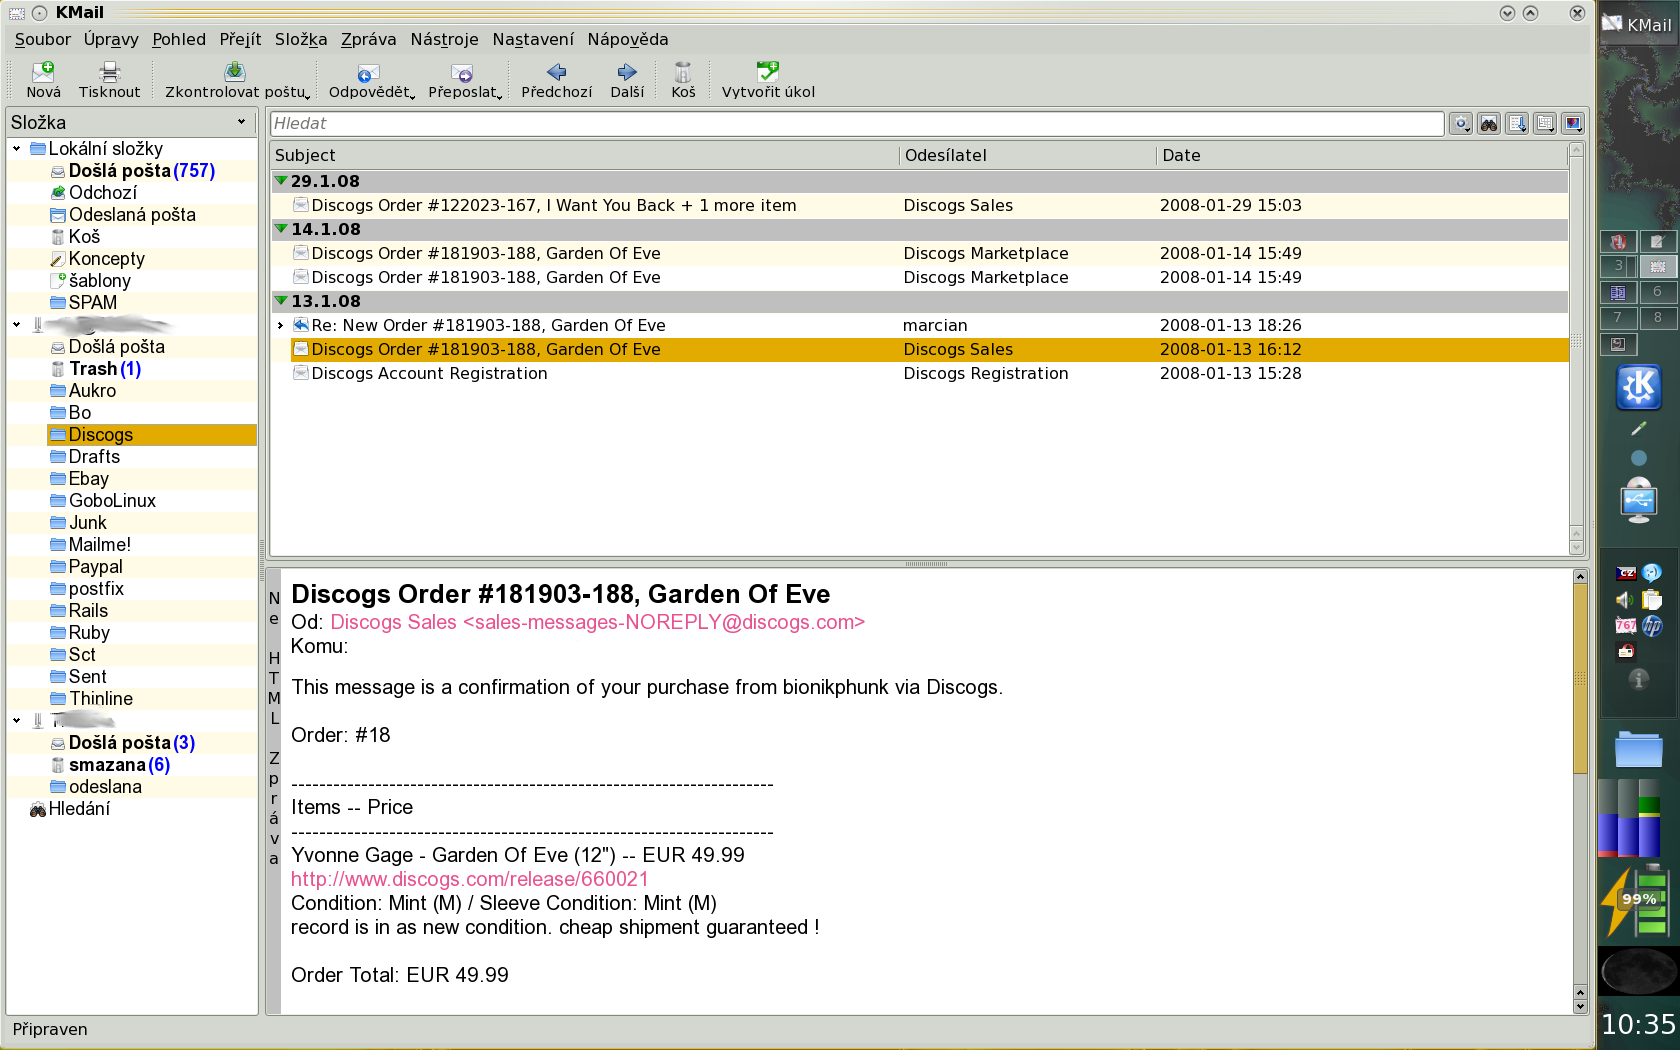This screenshot has height=1050, width=1680.
Task: Open the Nástroje menu
Action: [444, 39]
